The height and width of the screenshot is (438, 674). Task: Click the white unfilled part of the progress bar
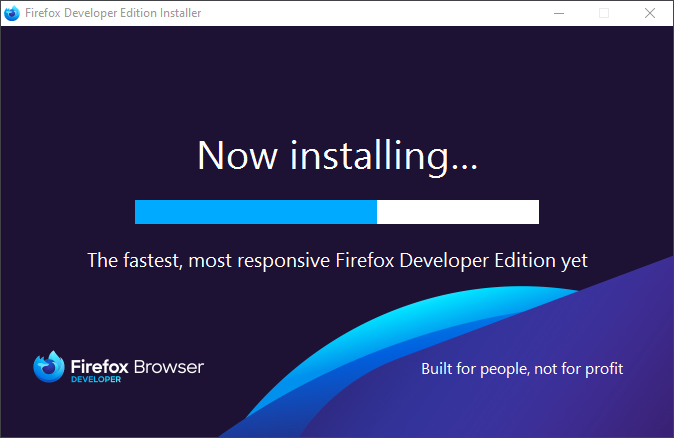click(458, 212)
